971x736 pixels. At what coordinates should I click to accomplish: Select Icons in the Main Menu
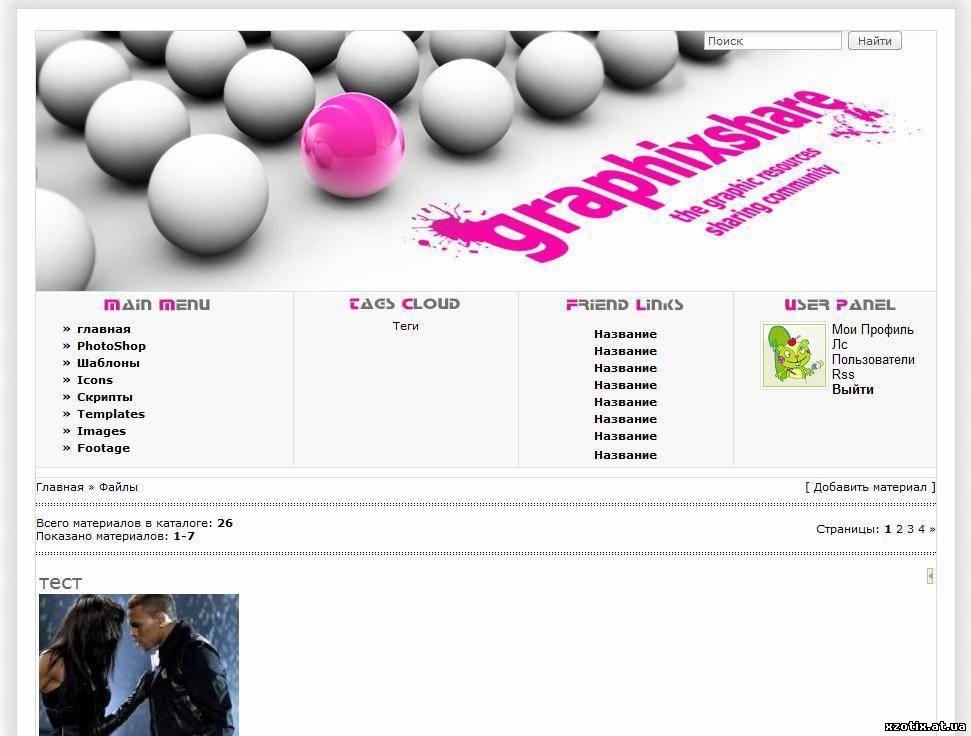click(95, 380)
